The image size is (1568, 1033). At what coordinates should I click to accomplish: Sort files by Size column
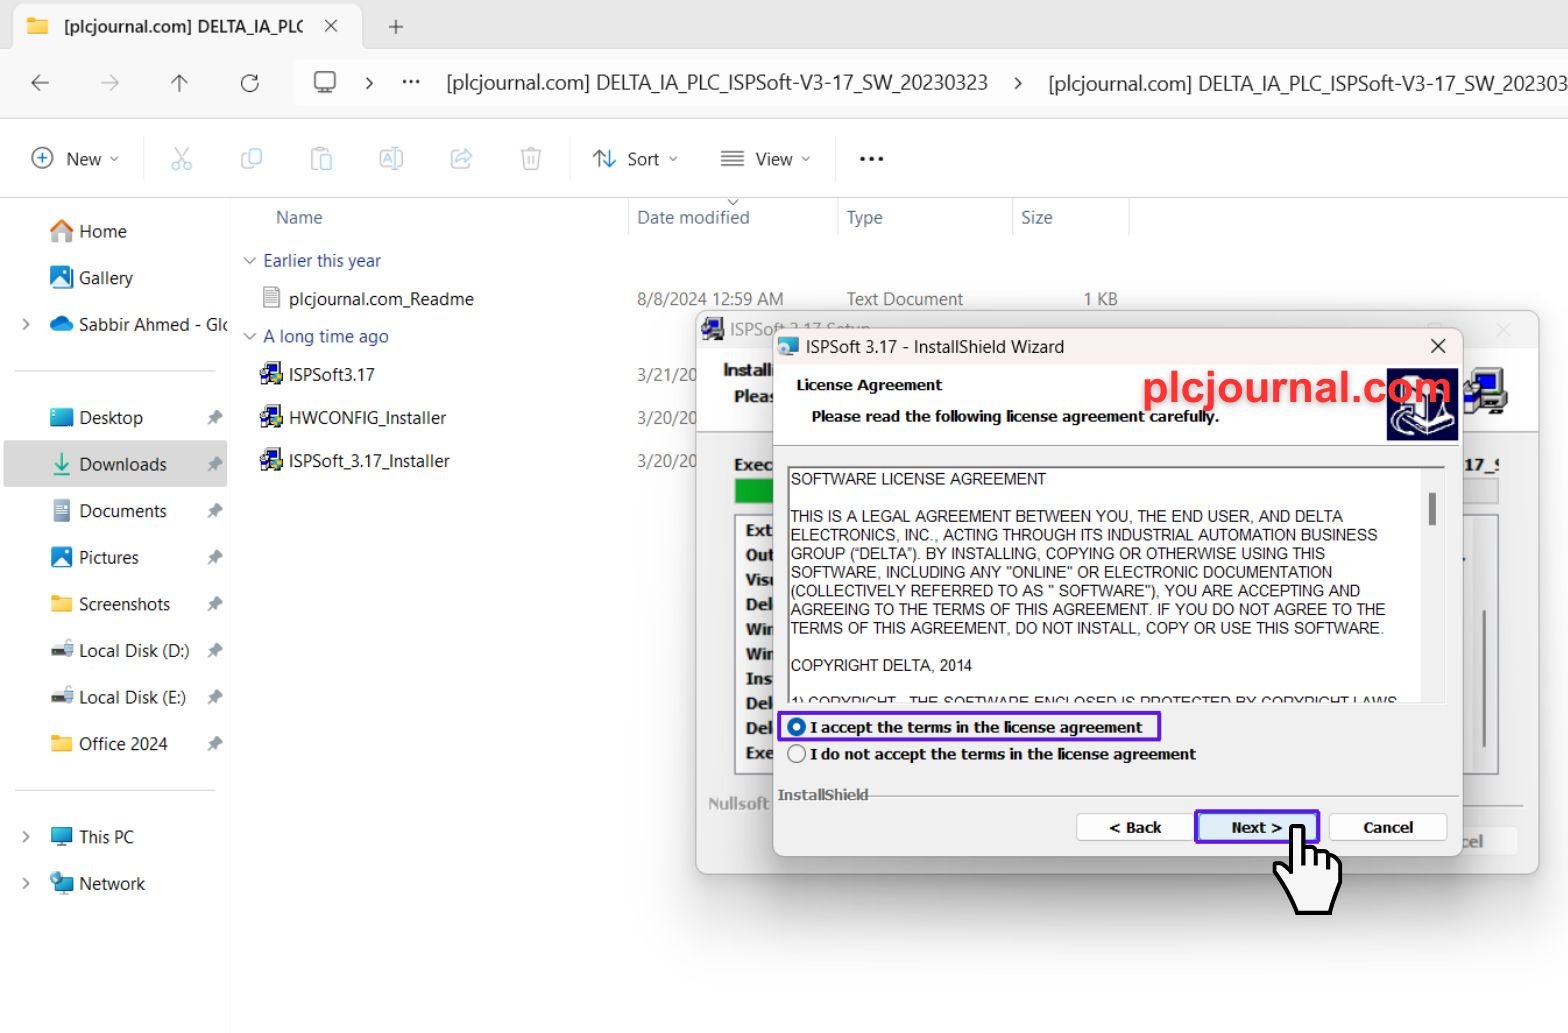pos(1036,217)
